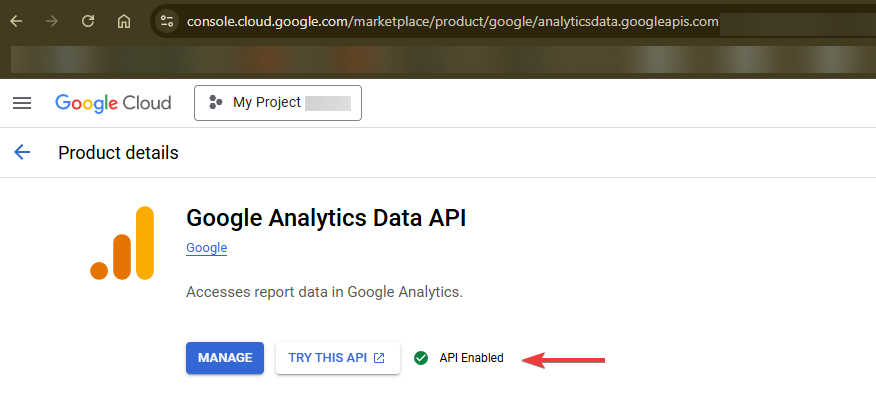Click the green API Enabled checkmark icon
The width and height of the screenshot is (876, 409).
[x=421, y=358]
